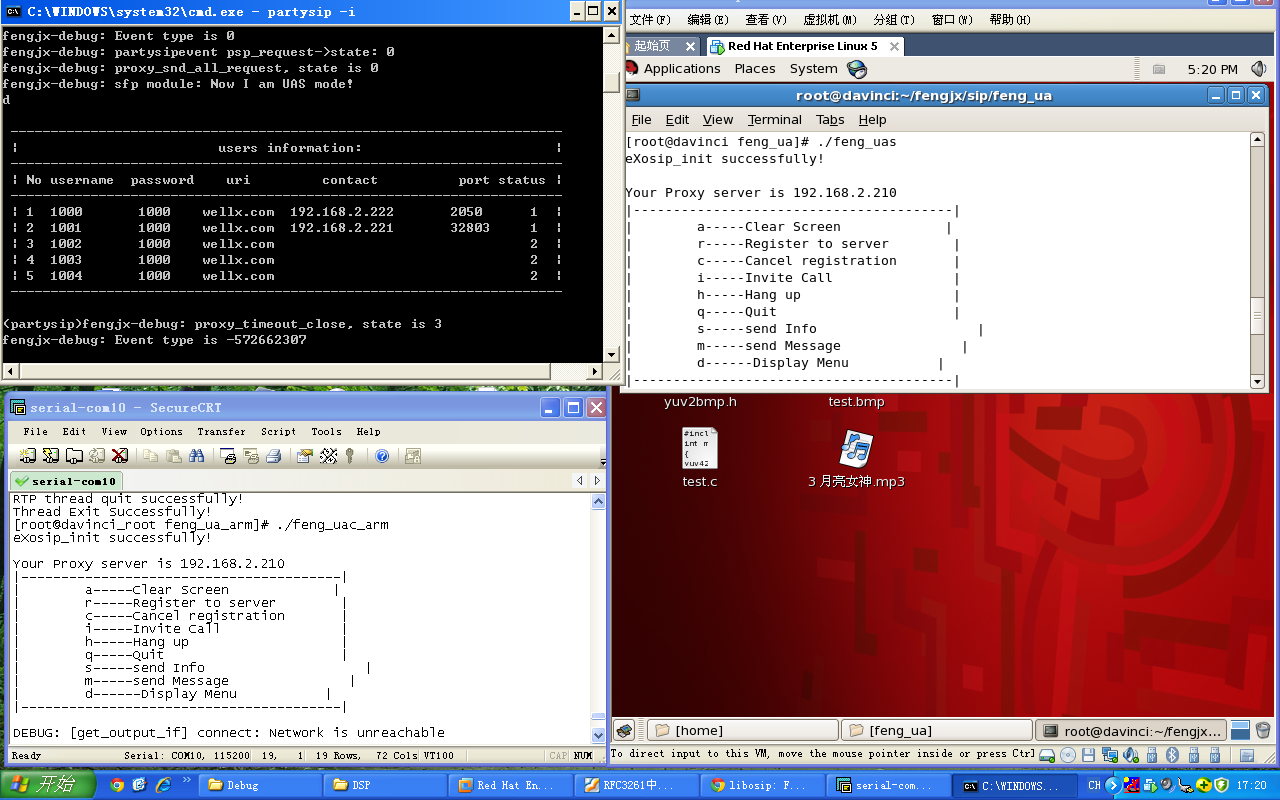This screenshot has width=1280, height=800.
Task: Click the Bluetooth icon in VM status bar
Action: pos(1173,754)
